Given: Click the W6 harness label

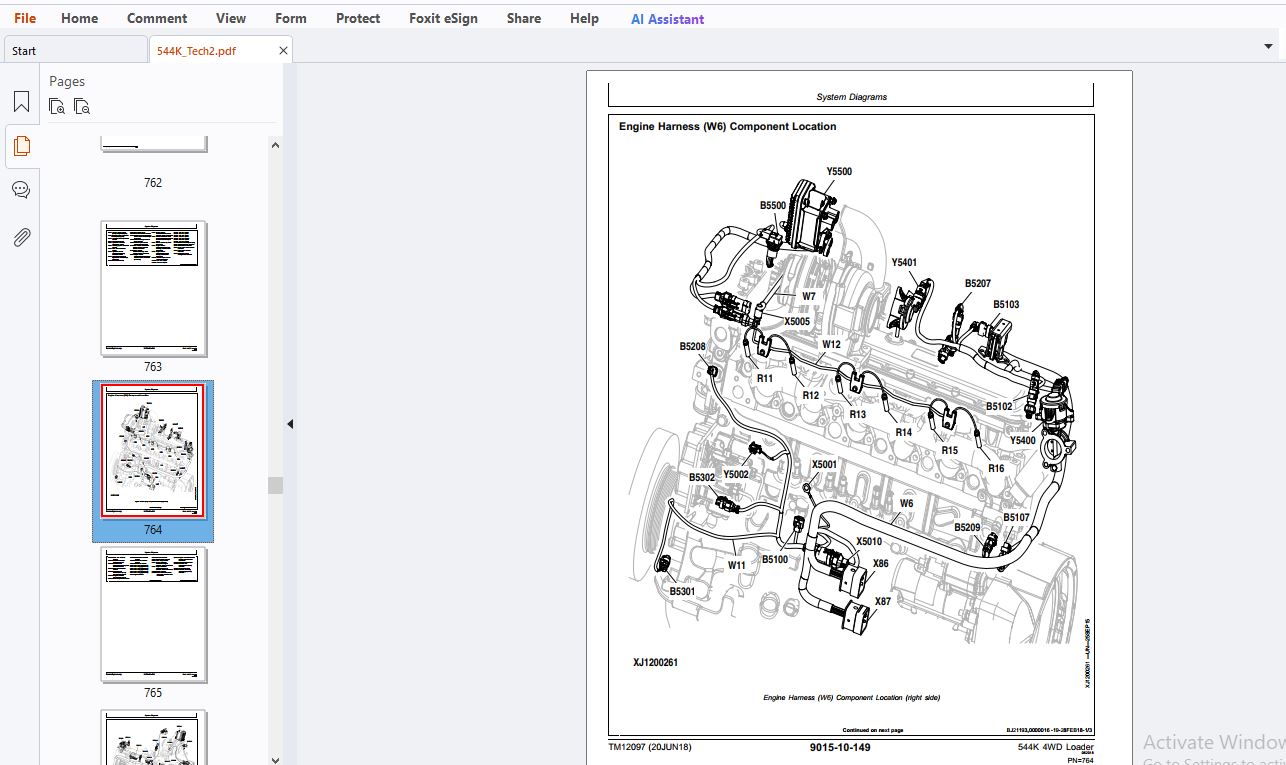Looking at the screenshot, I should click(906, 504).
